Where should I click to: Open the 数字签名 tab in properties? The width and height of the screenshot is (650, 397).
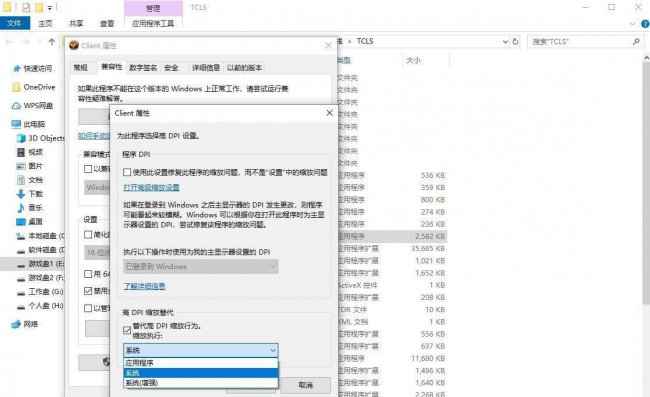click(143, 68)
